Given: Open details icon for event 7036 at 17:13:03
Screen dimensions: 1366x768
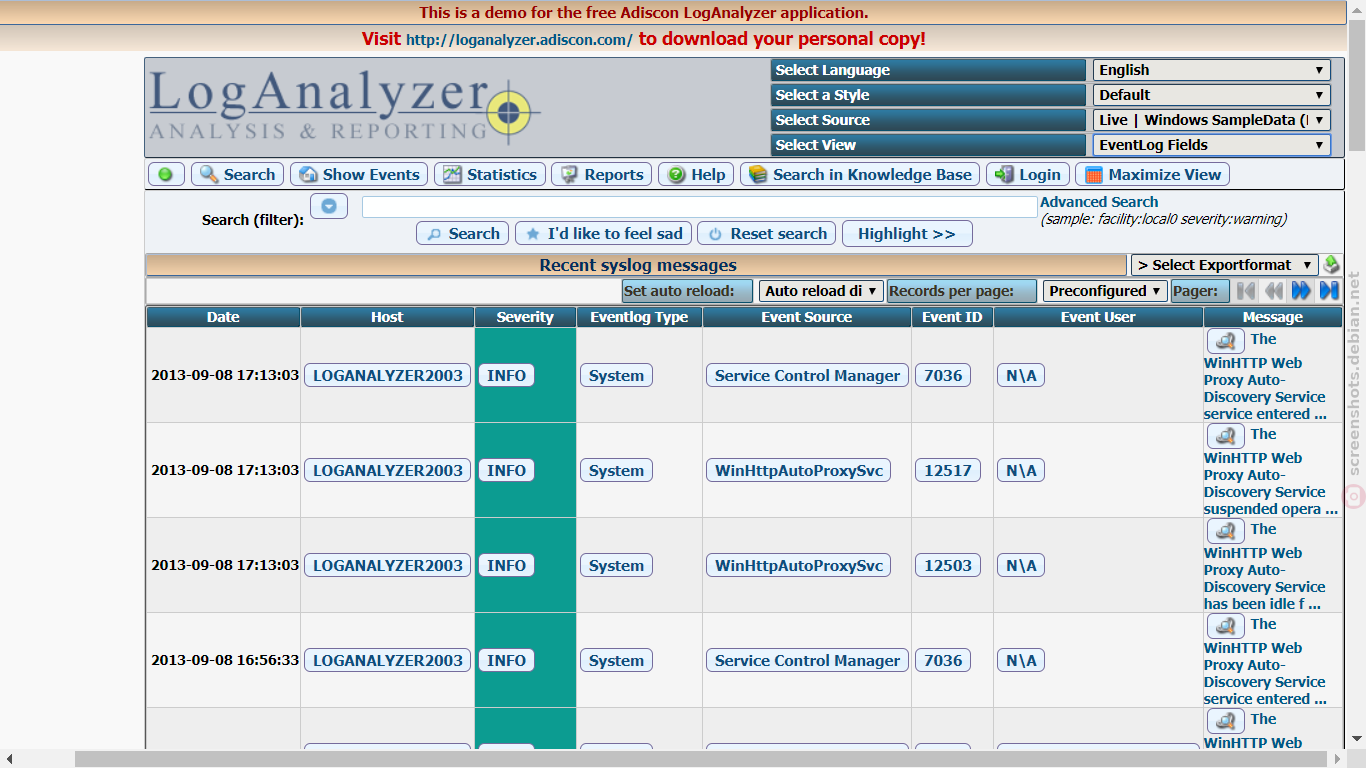Looking at the screenshot, I should coord(1225,341).
